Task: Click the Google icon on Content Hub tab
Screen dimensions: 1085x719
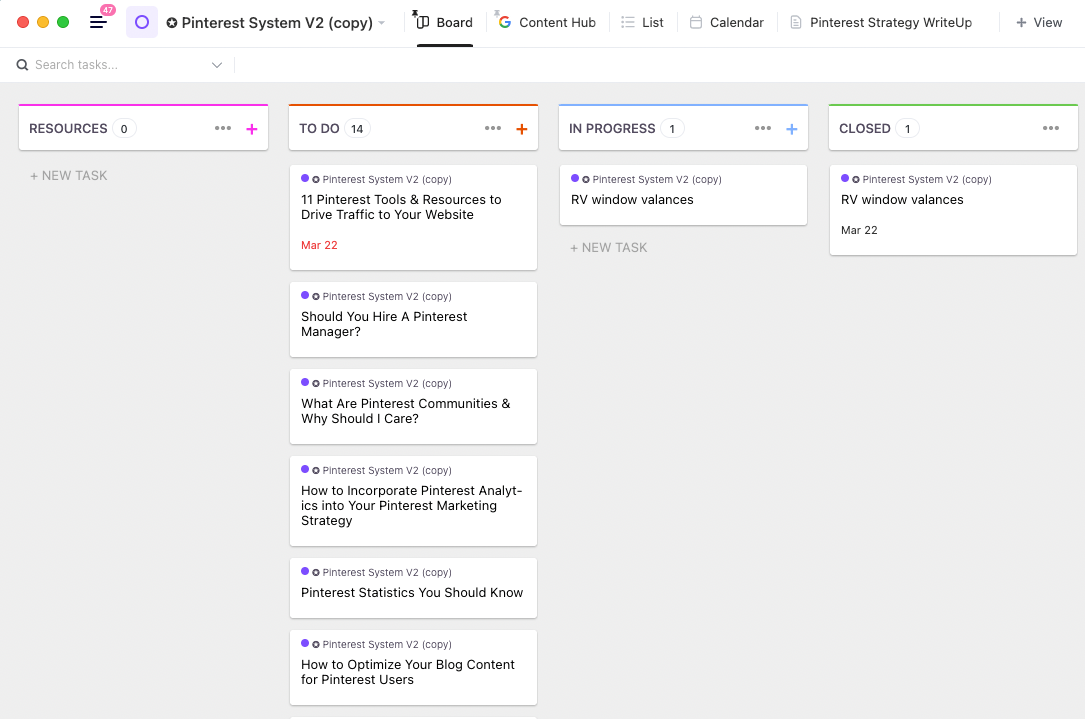Action: [x=505, y=23]
